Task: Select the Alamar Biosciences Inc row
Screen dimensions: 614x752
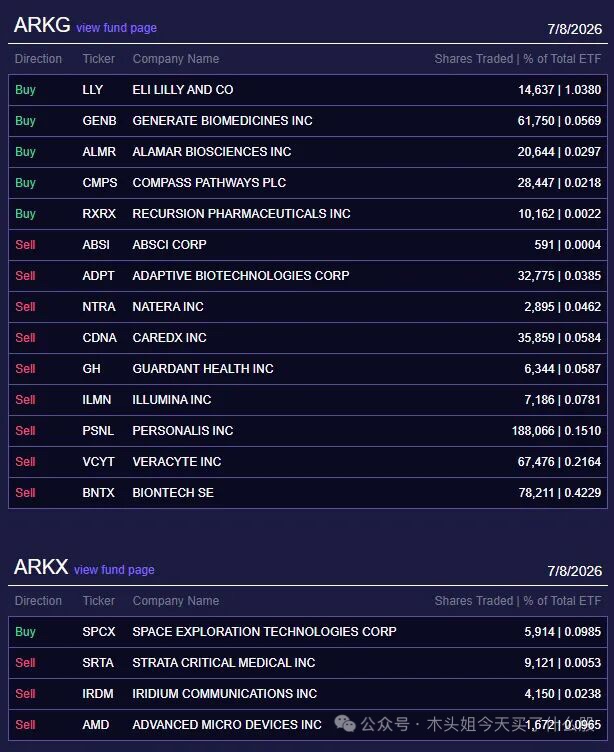Action: click(x=308, y=152)
